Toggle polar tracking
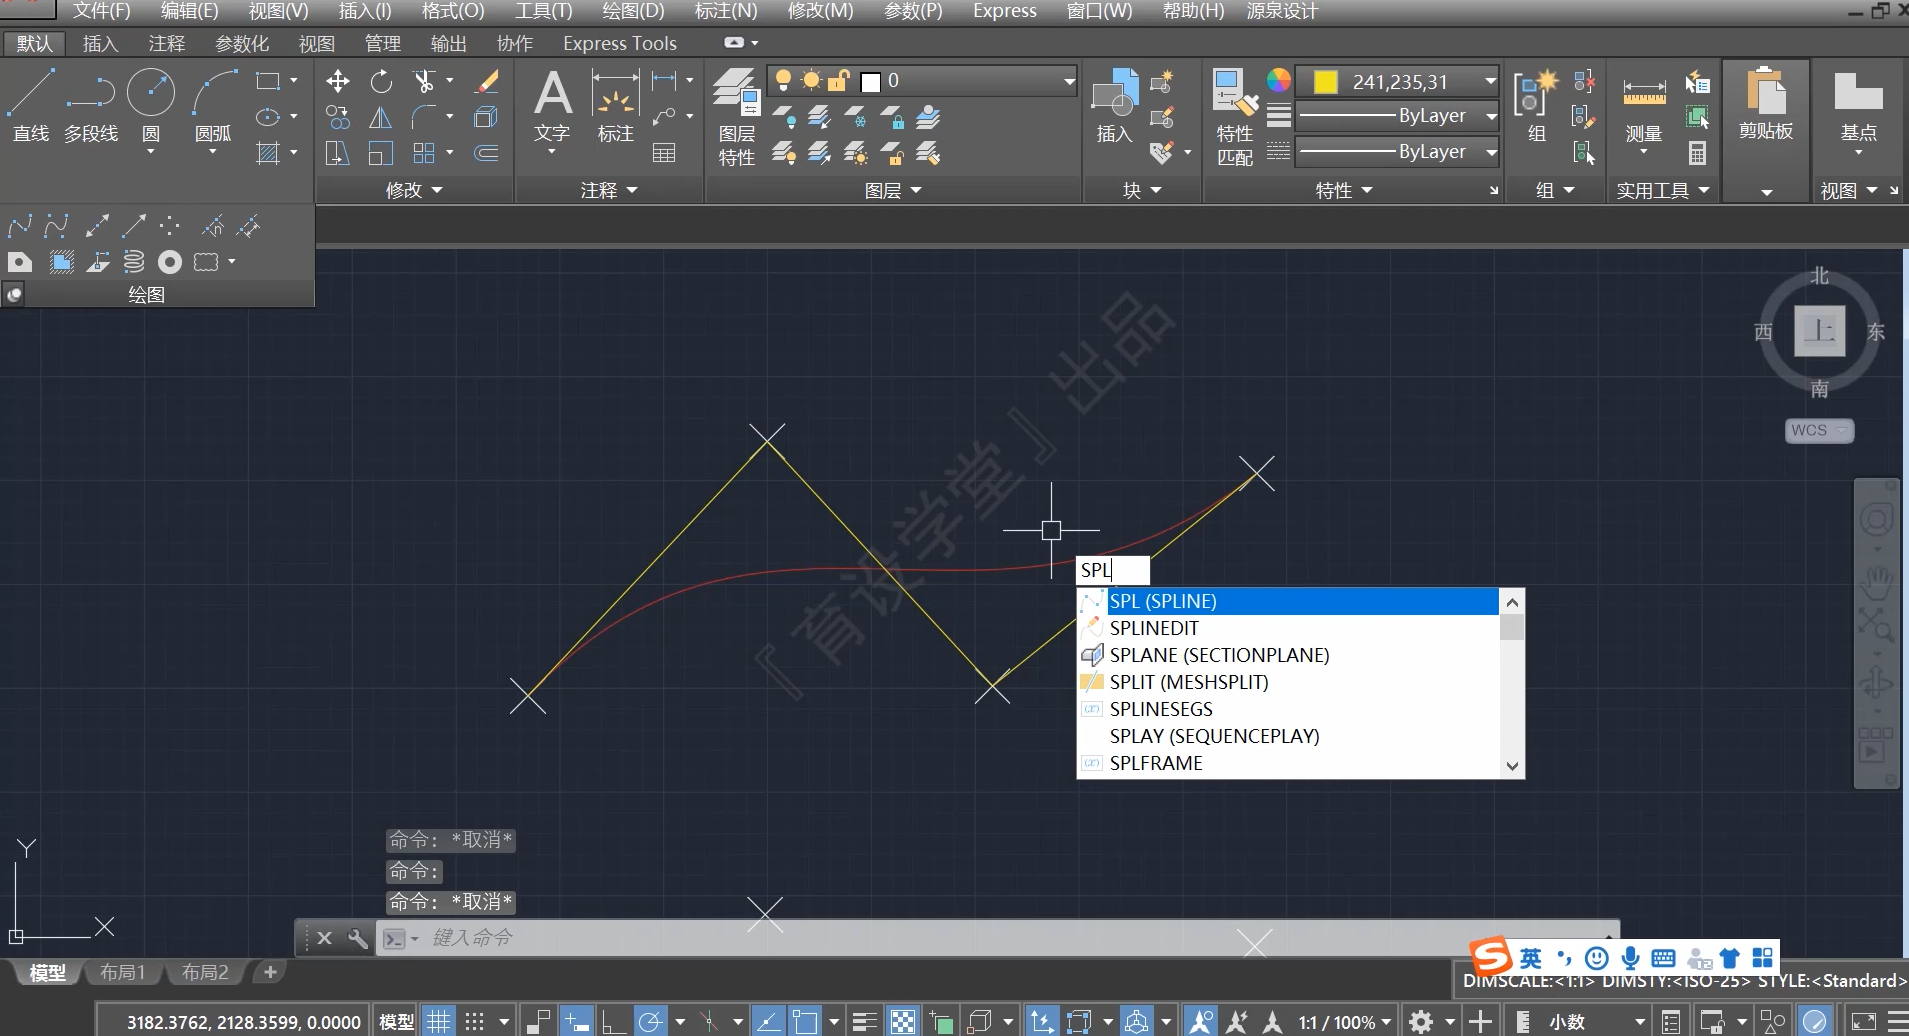Screen dimensions: 1909x1036 coord(650,1021)
